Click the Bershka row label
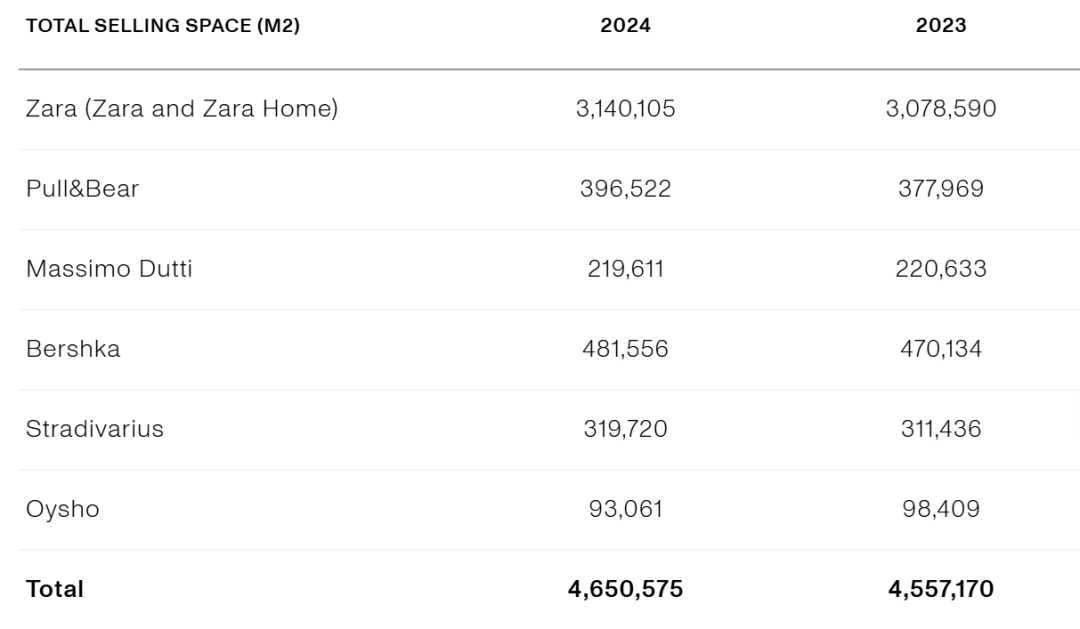 point(73,349)
